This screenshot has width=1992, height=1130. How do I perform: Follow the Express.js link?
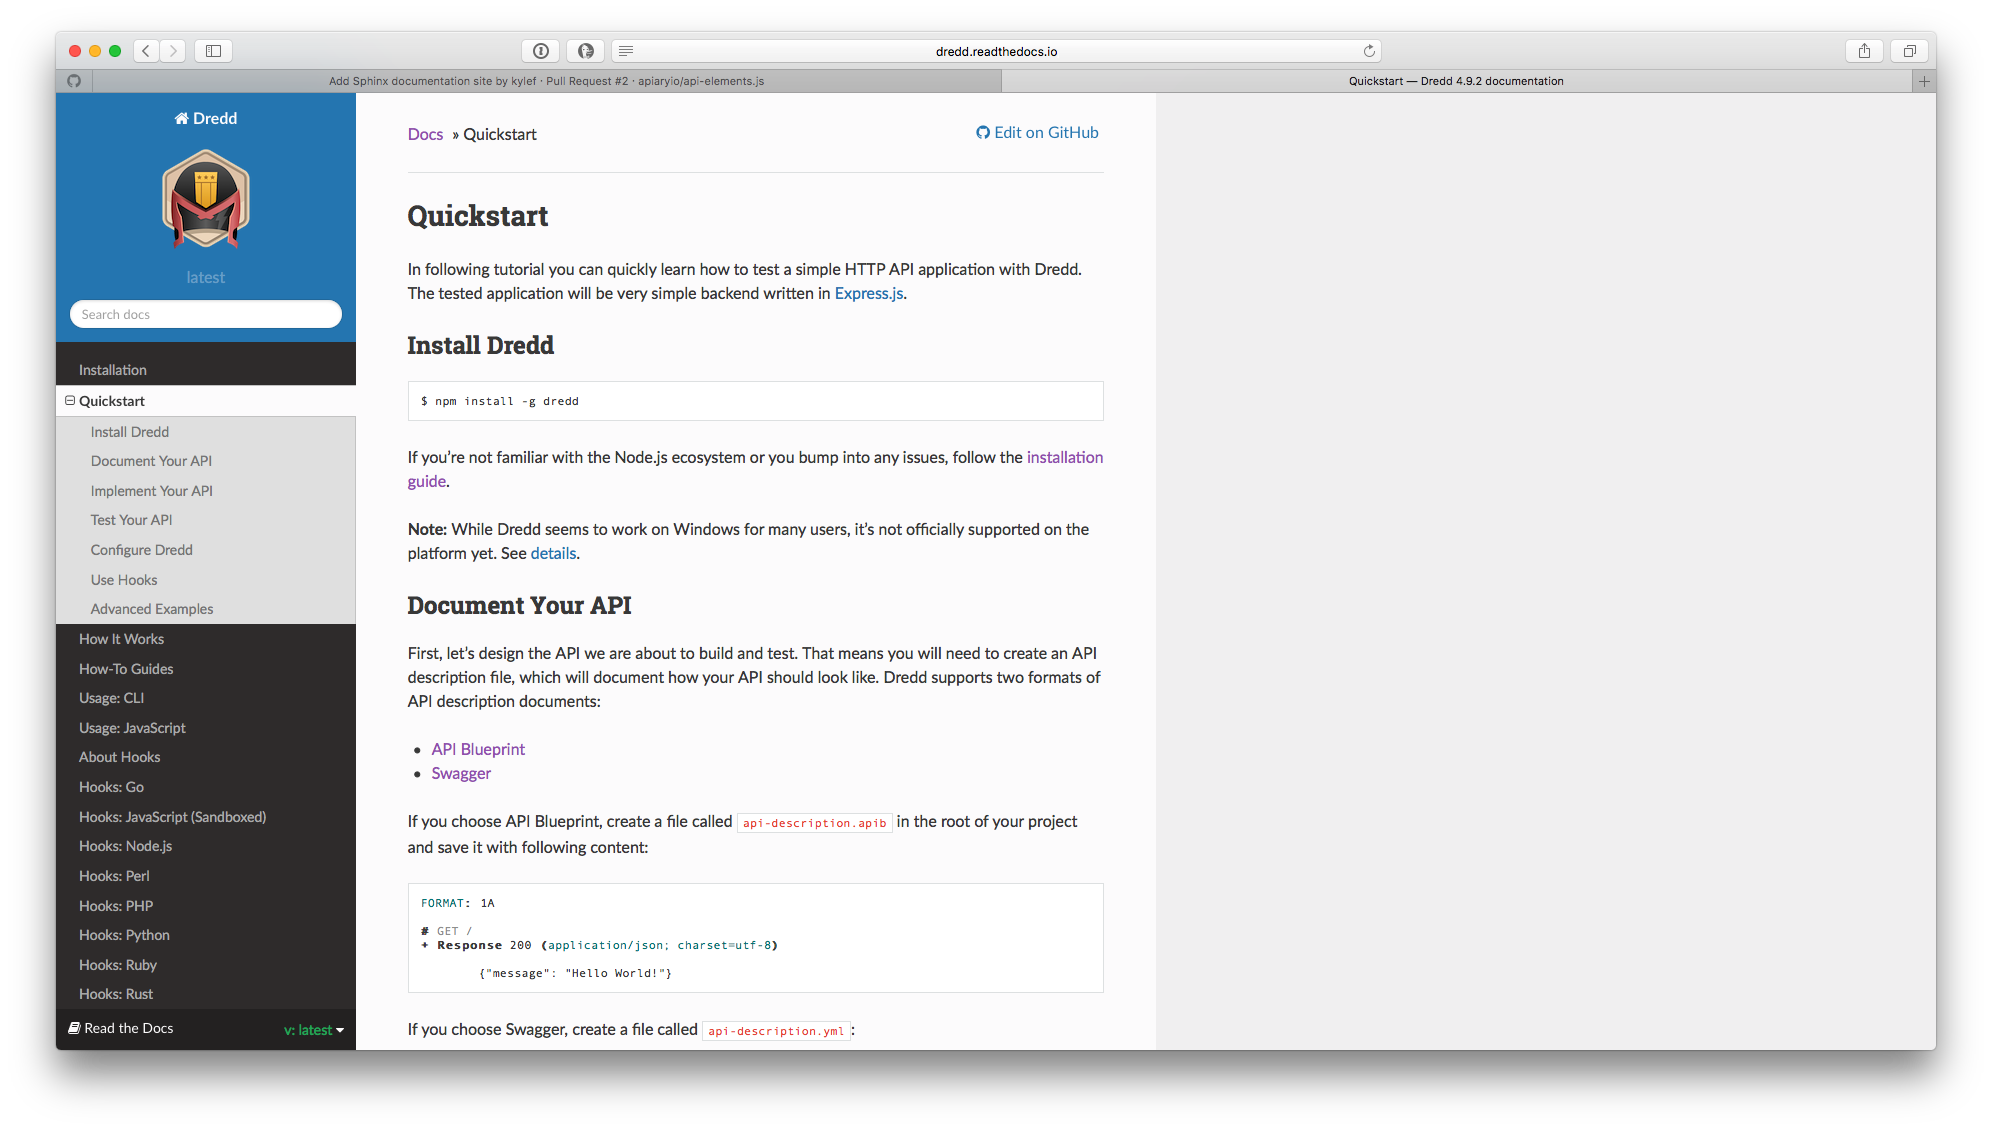[x=869, y=293]
